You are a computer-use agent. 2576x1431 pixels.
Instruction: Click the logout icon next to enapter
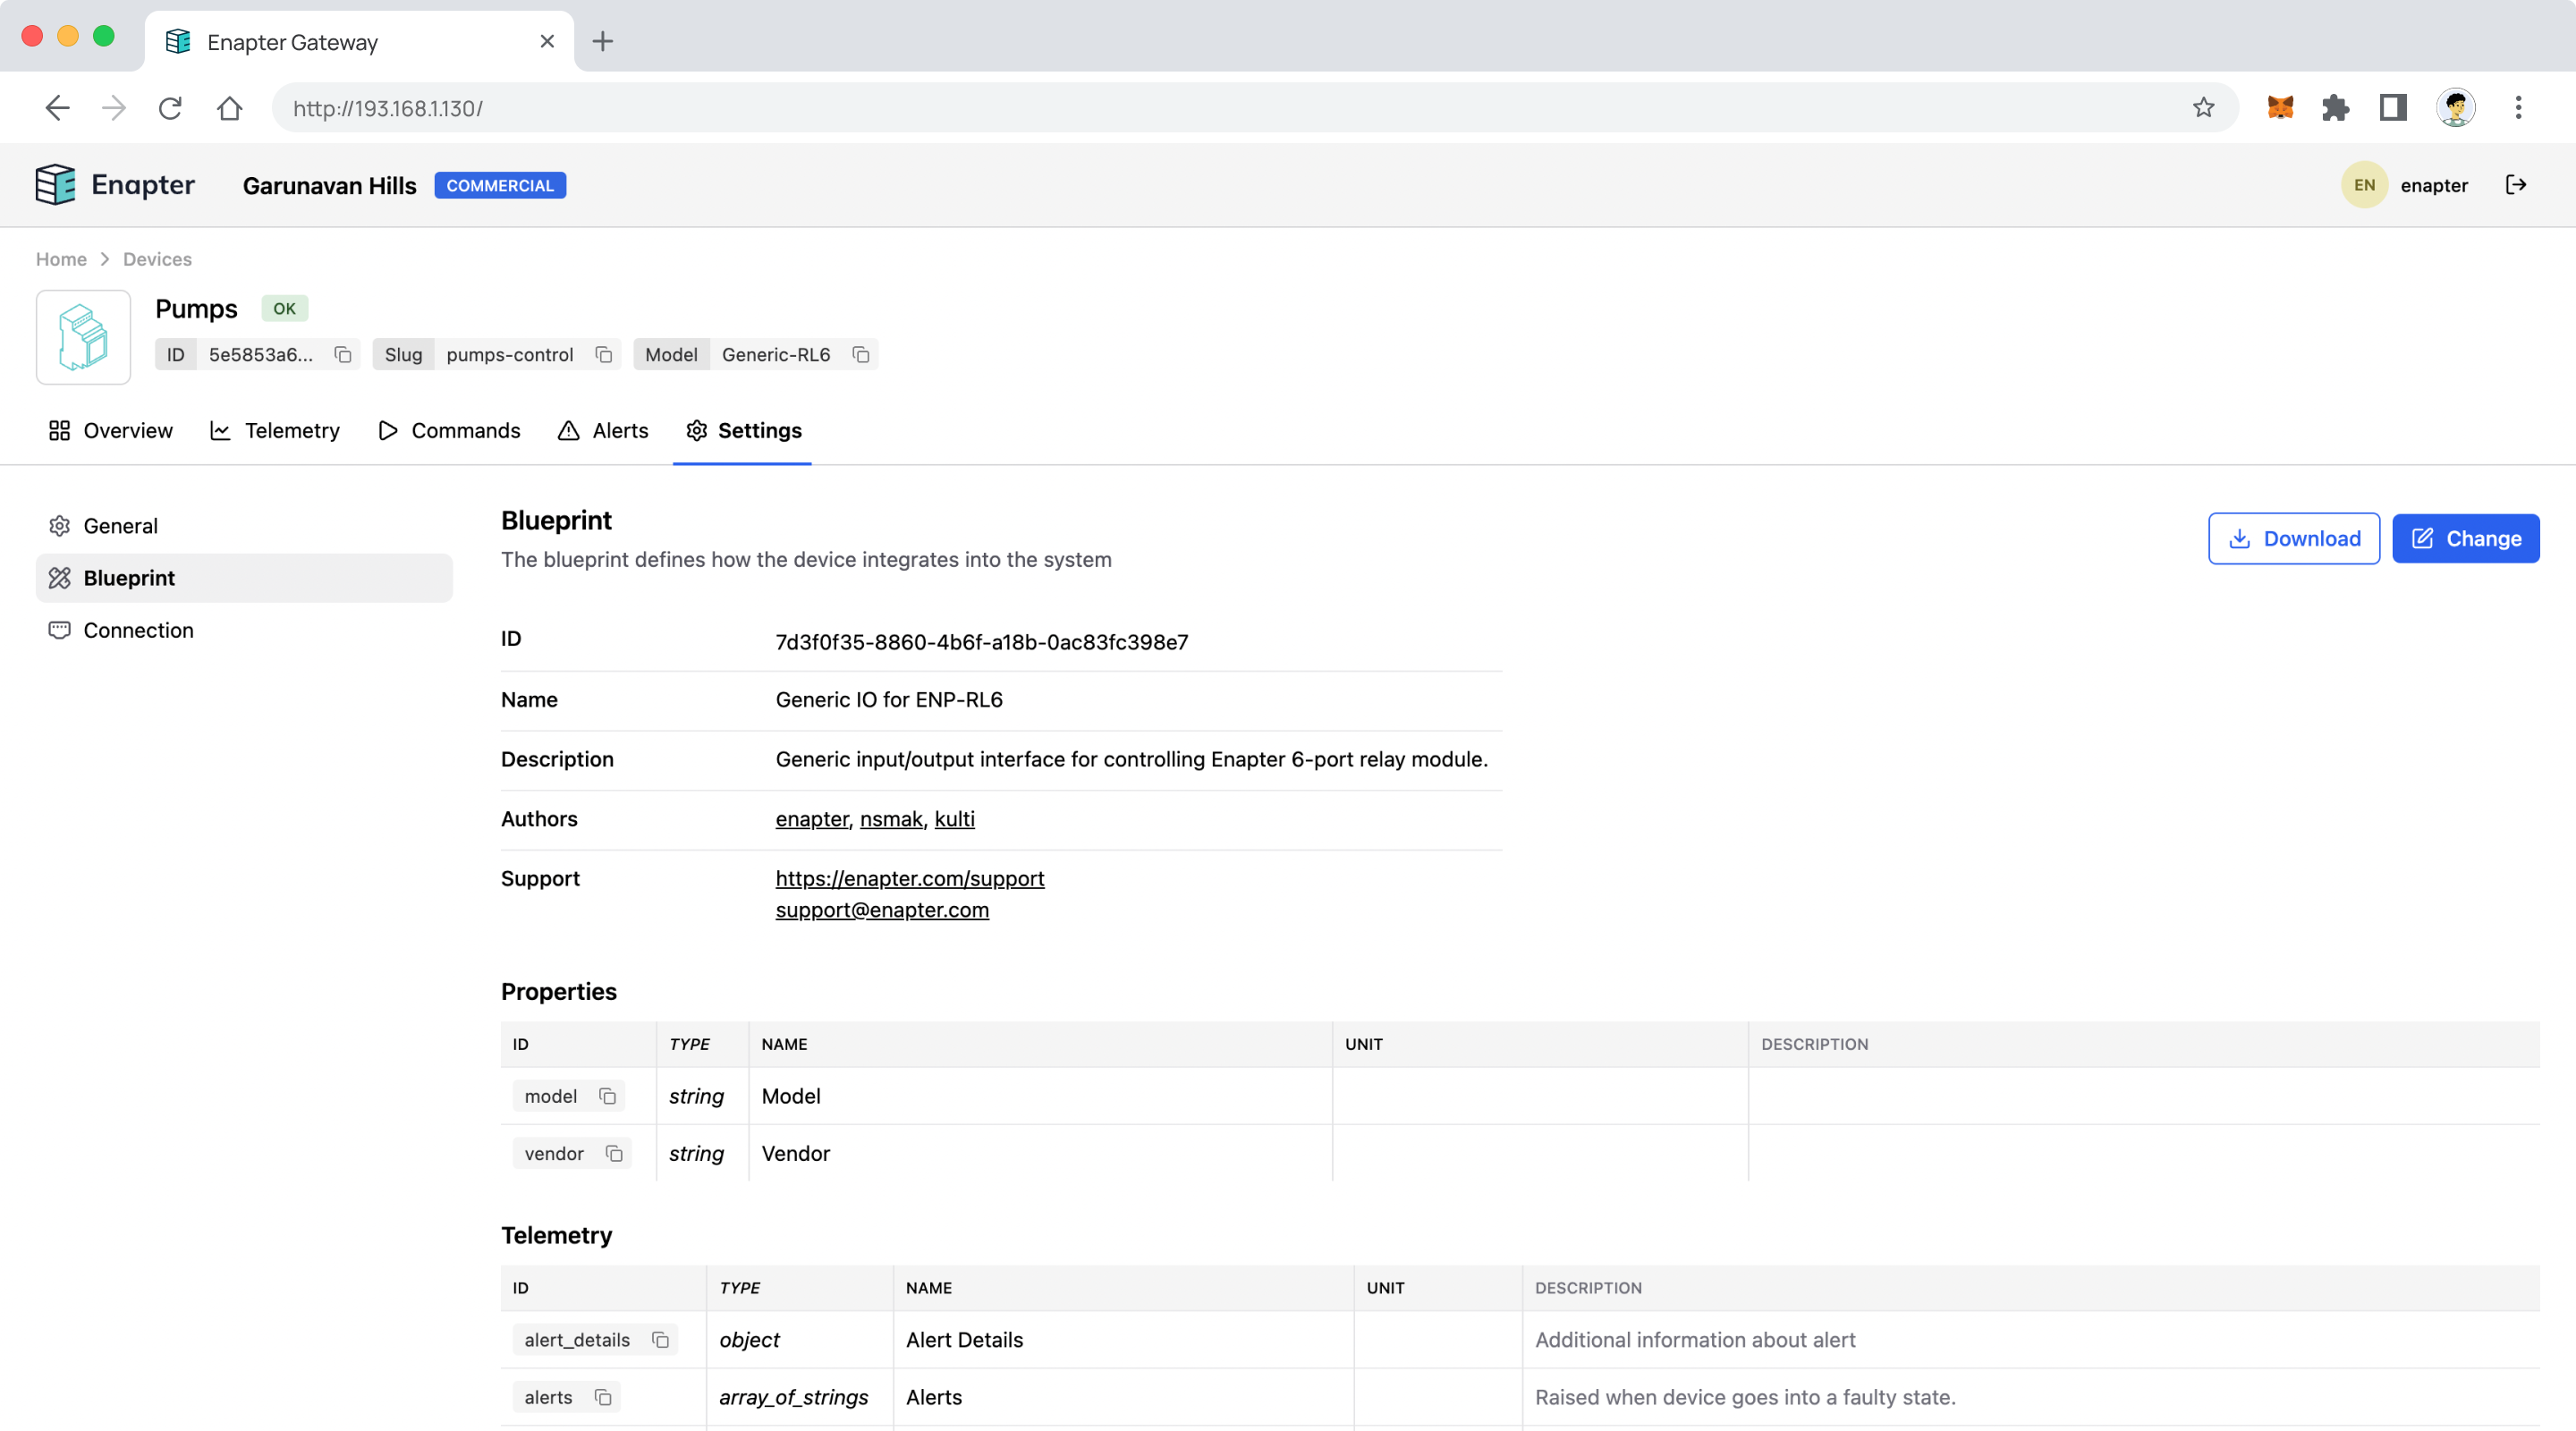pyautogui.click(x=2516, y=185)
